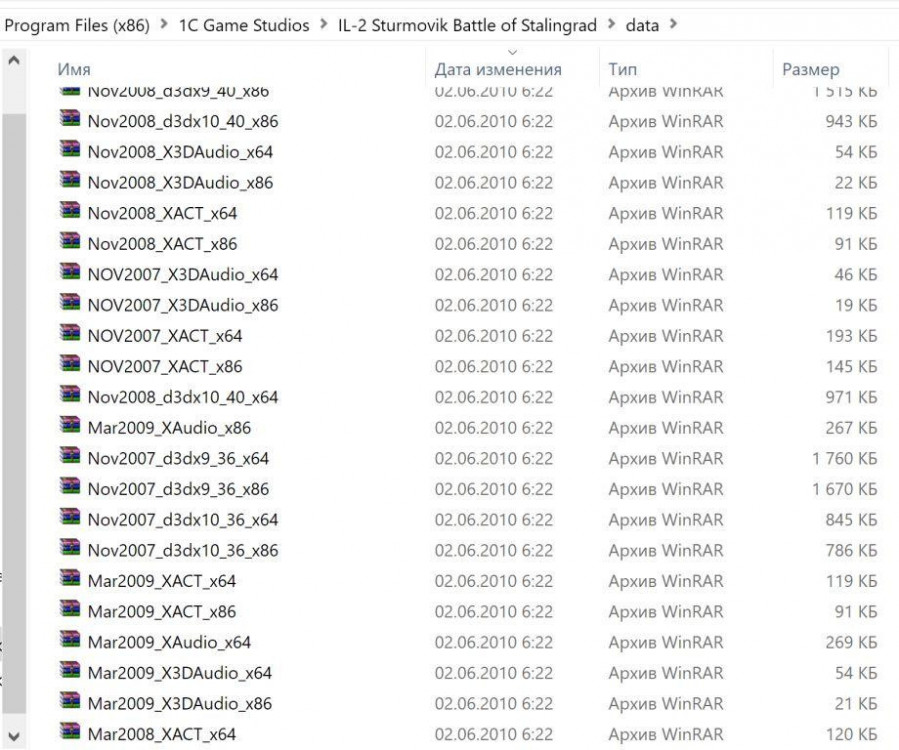The image size is (899, 750).
Task: Click WinRAR icon of Mar2008_XACT_x64
Action: [x=70, y=732]
